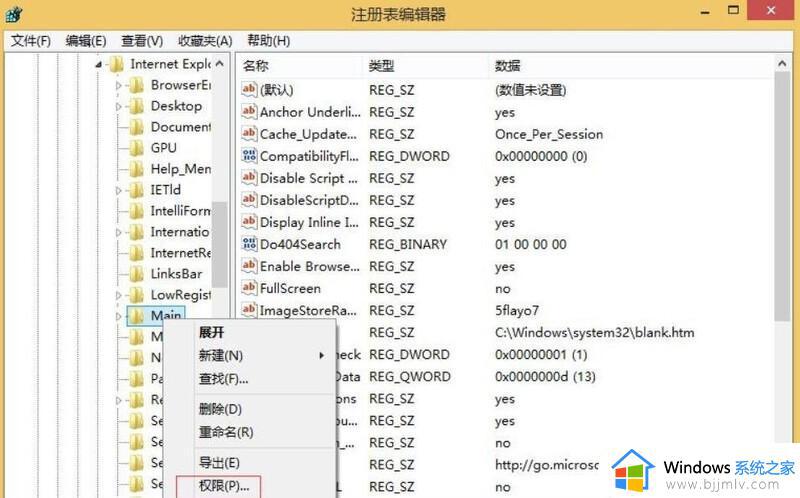Click the LinksBar key folder icon

(136, 274)
